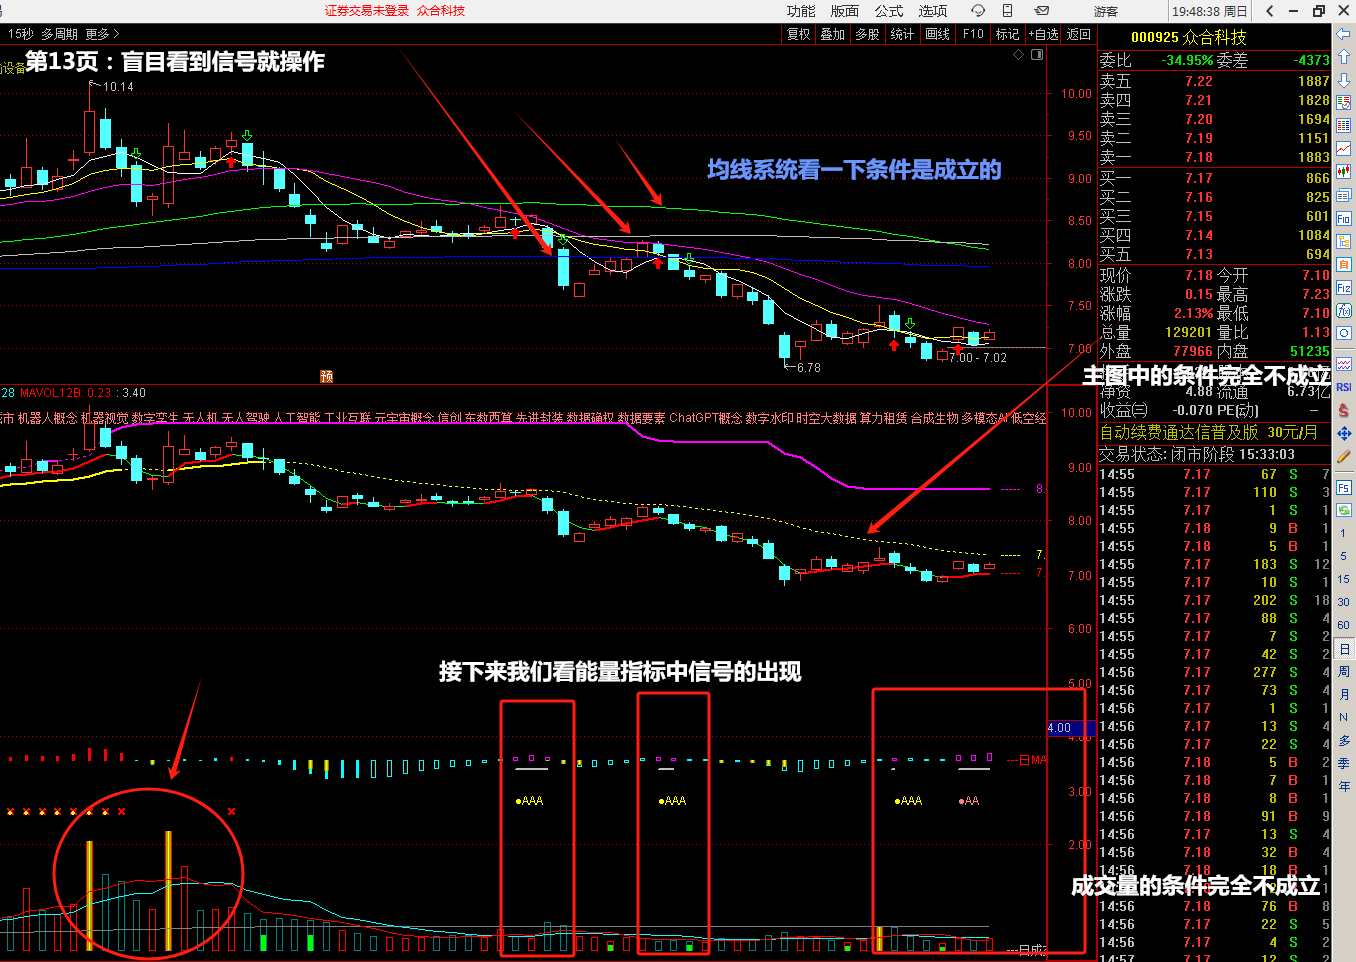1356x962 pixels.
Task: Click the Fiz sidebar icon
Action: [x=1344, y=287]
